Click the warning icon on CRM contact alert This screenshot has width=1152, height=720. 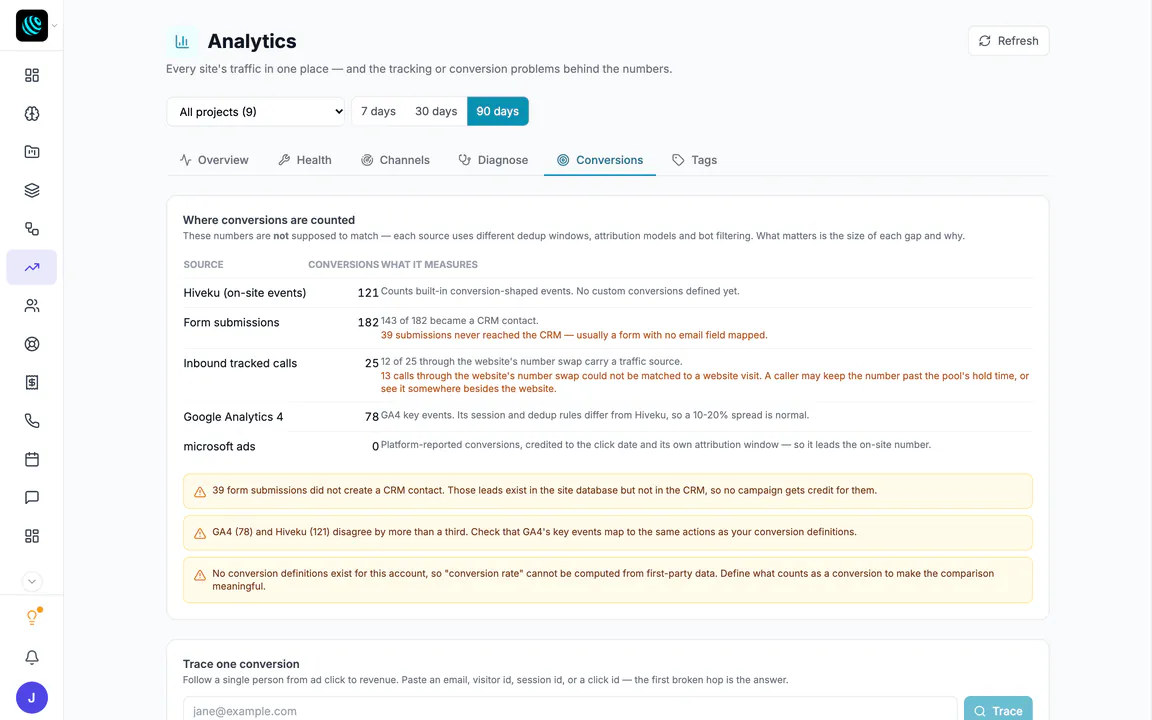tap(200, 492)
